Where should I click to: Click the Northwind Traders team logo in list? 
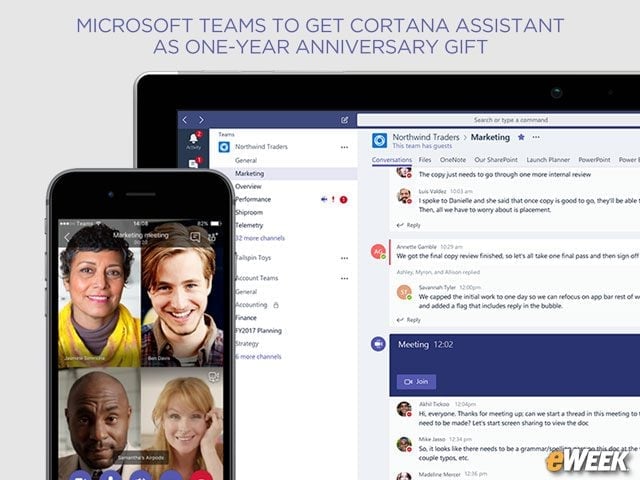[x=224, y=147]
